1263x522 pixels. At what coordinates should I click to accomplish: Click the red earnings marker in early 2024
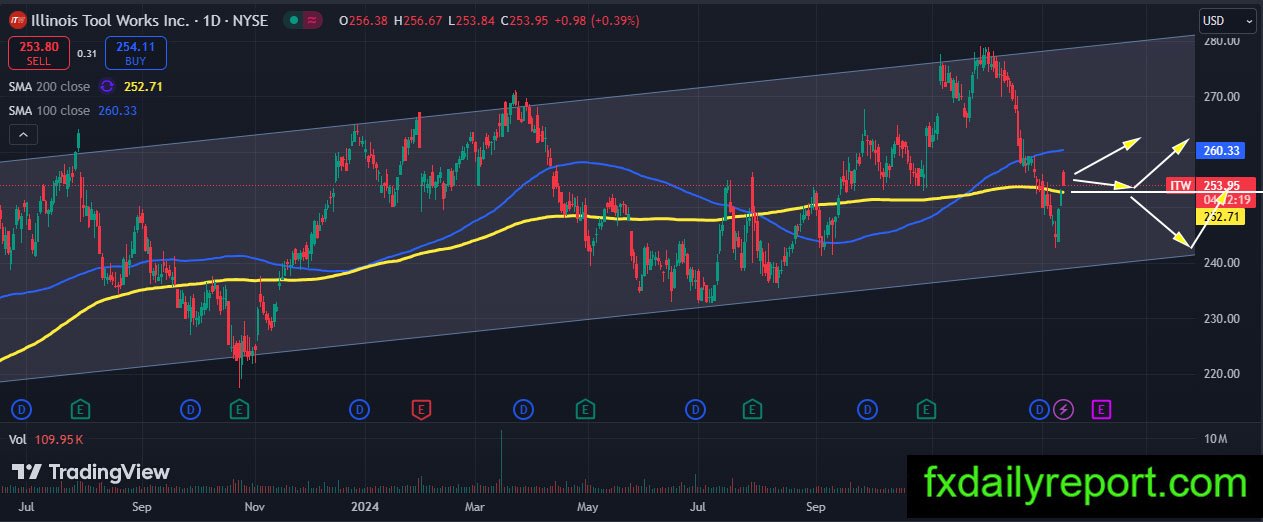click(422, 409)
